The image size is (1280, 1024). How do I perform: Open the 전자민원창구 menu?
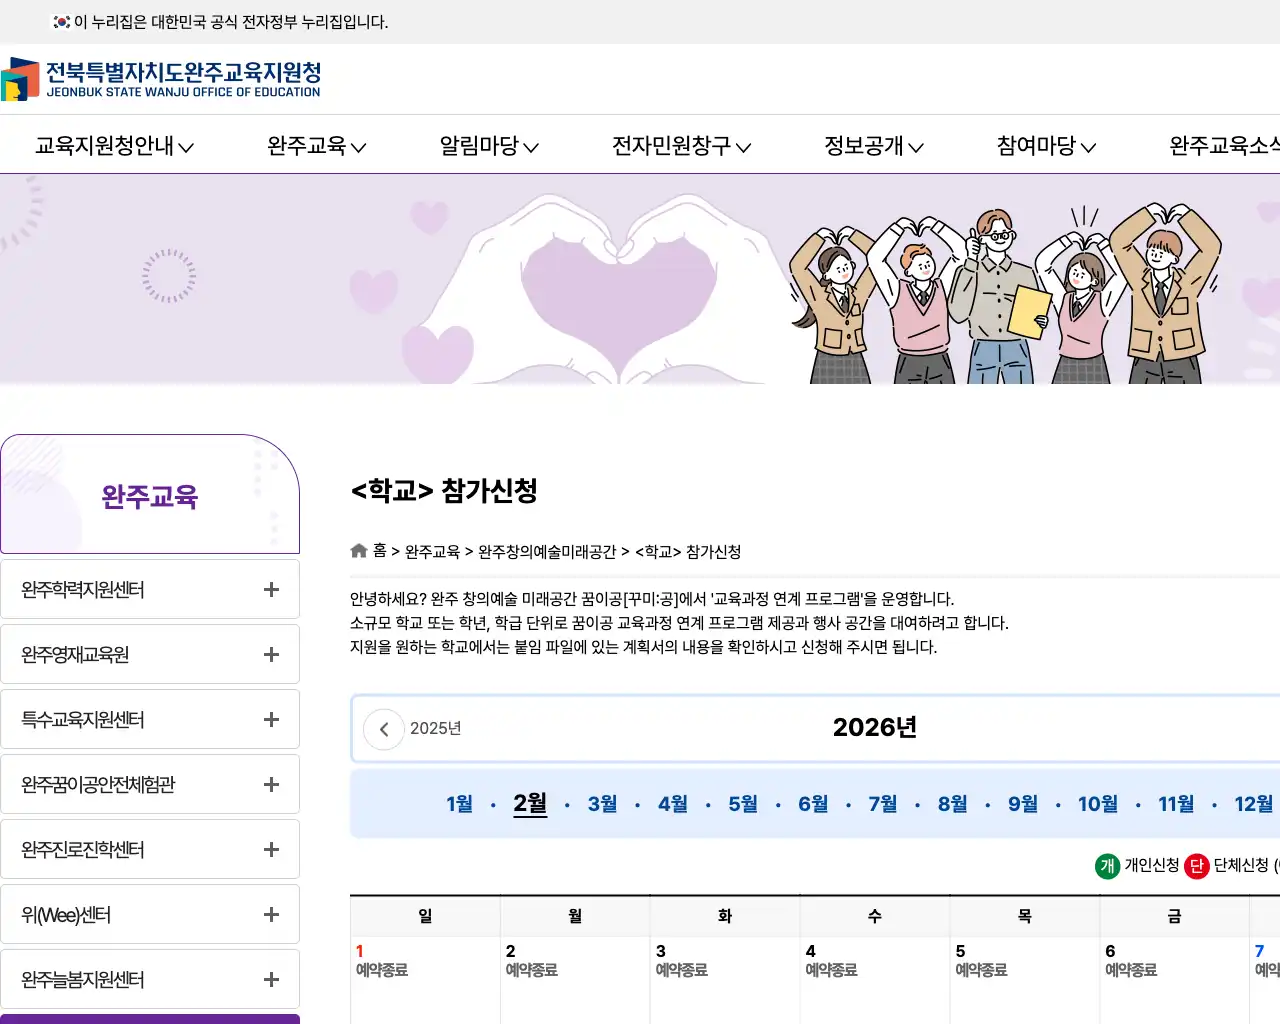[680, 145]
